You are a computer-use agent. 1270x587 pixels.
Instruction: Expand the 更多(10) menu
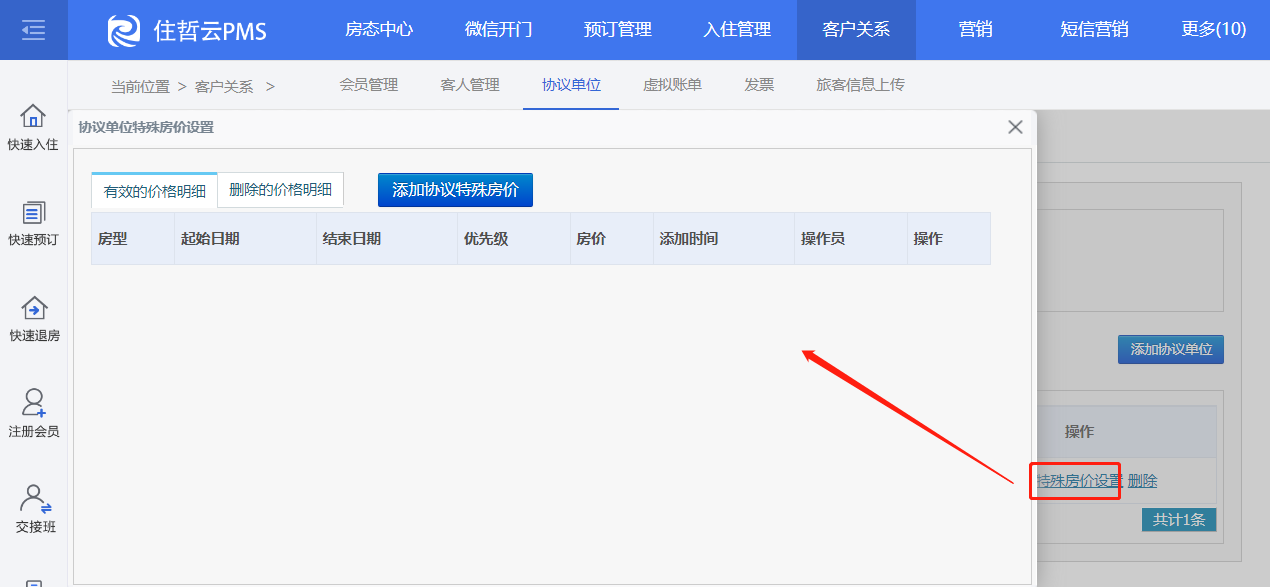point(1214,30)
